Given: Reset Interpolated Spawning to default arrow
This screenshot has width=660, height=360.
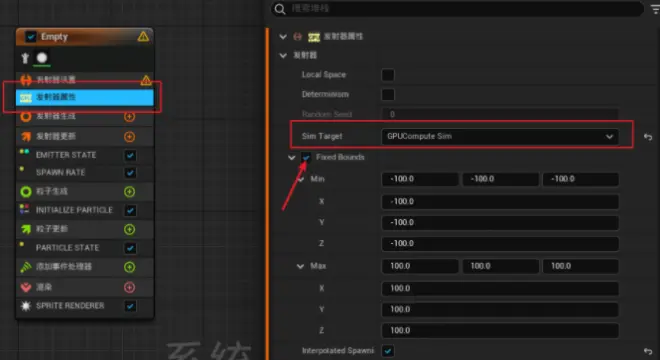Looking at the screenshot, I should coord(648,351).
